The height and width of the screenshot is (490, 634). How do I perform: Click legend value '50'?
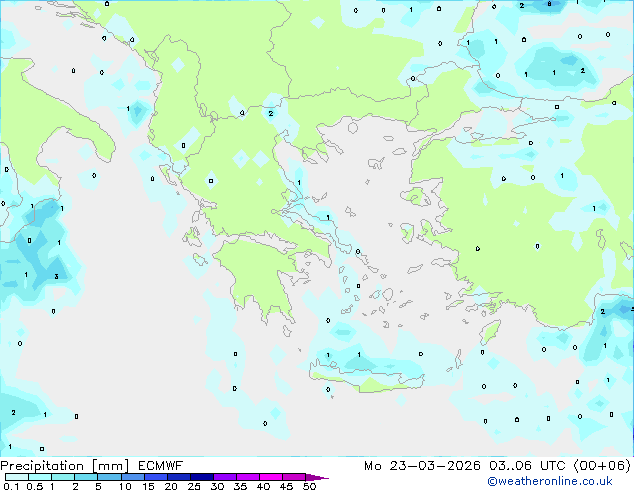tap(310, 486)
